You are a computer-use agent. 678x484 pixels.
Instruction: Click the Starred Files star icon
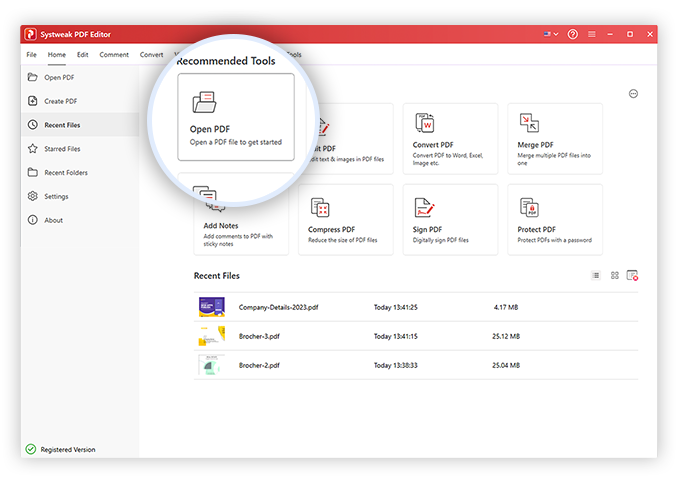pyautogui.click(x=32, y=148)
